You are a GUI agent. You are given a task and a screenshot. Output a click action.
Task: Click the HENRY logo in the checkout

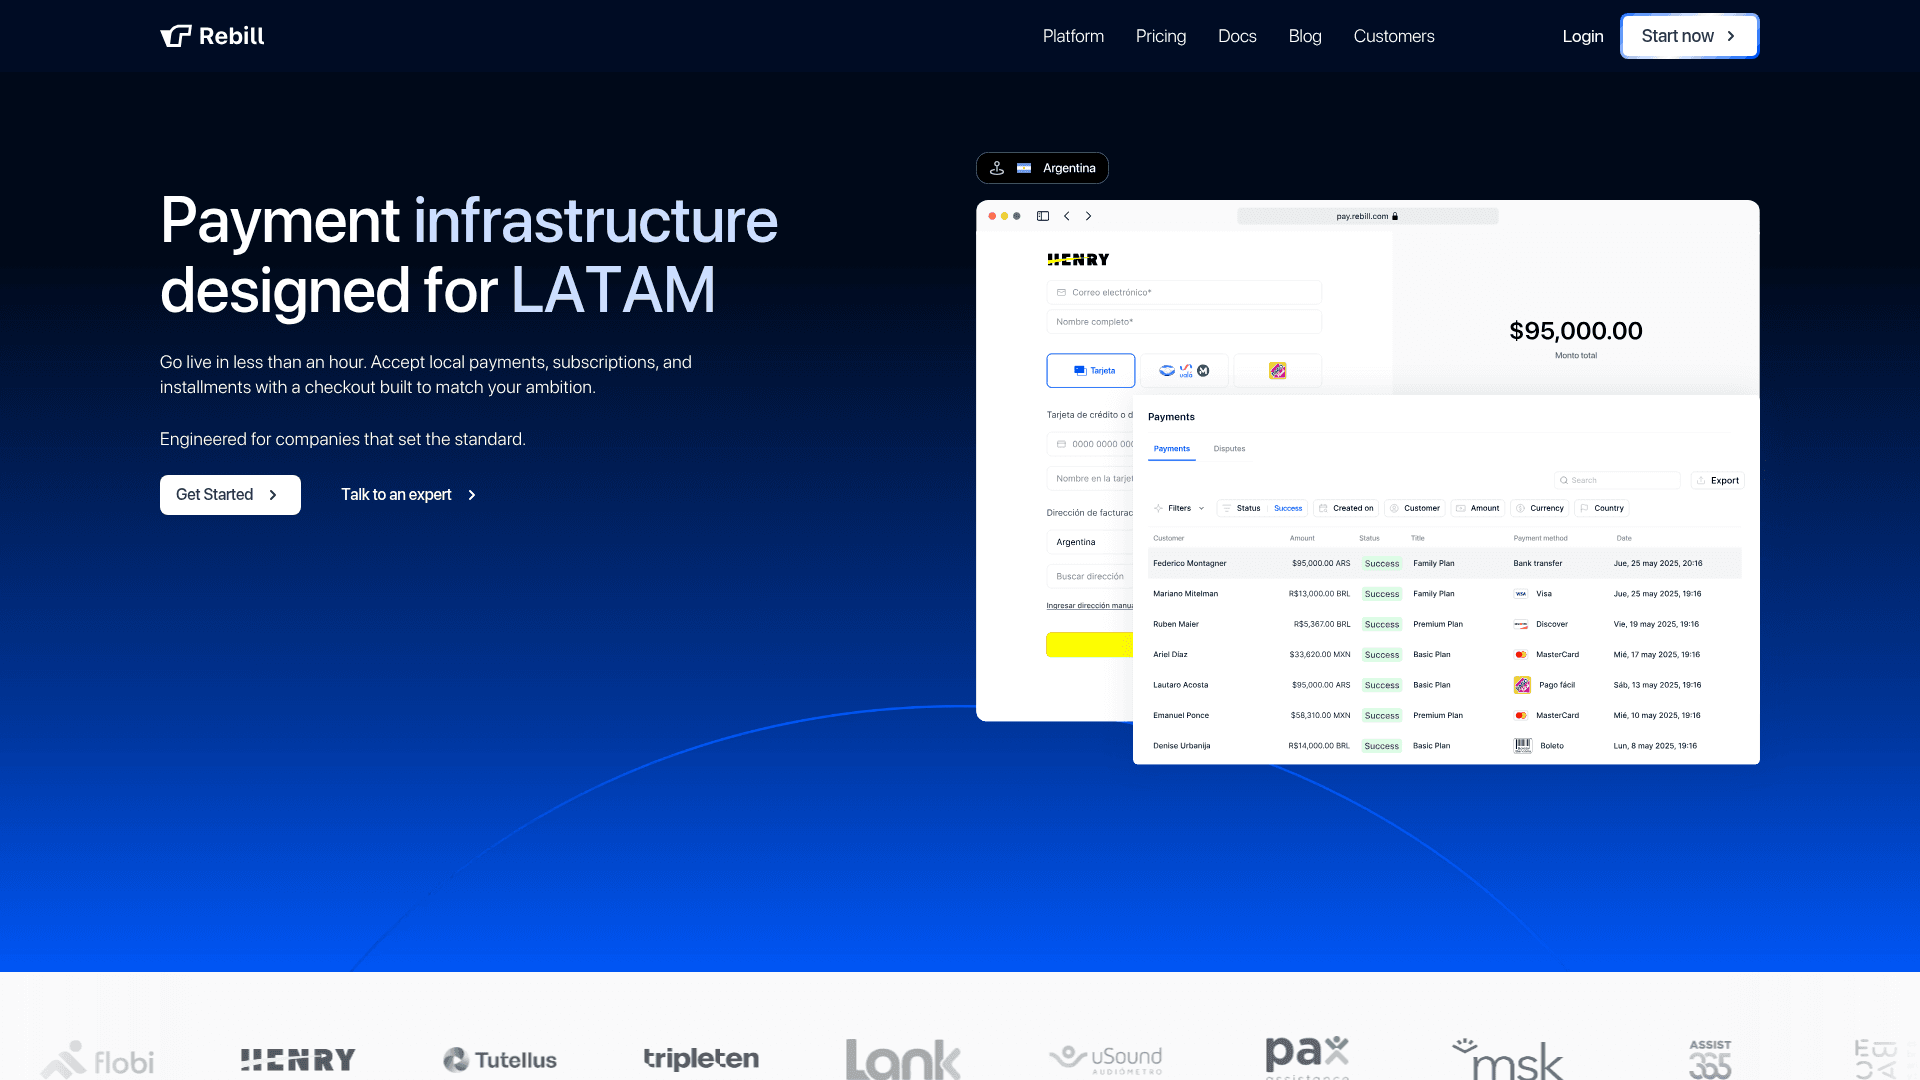point(1078,260)
